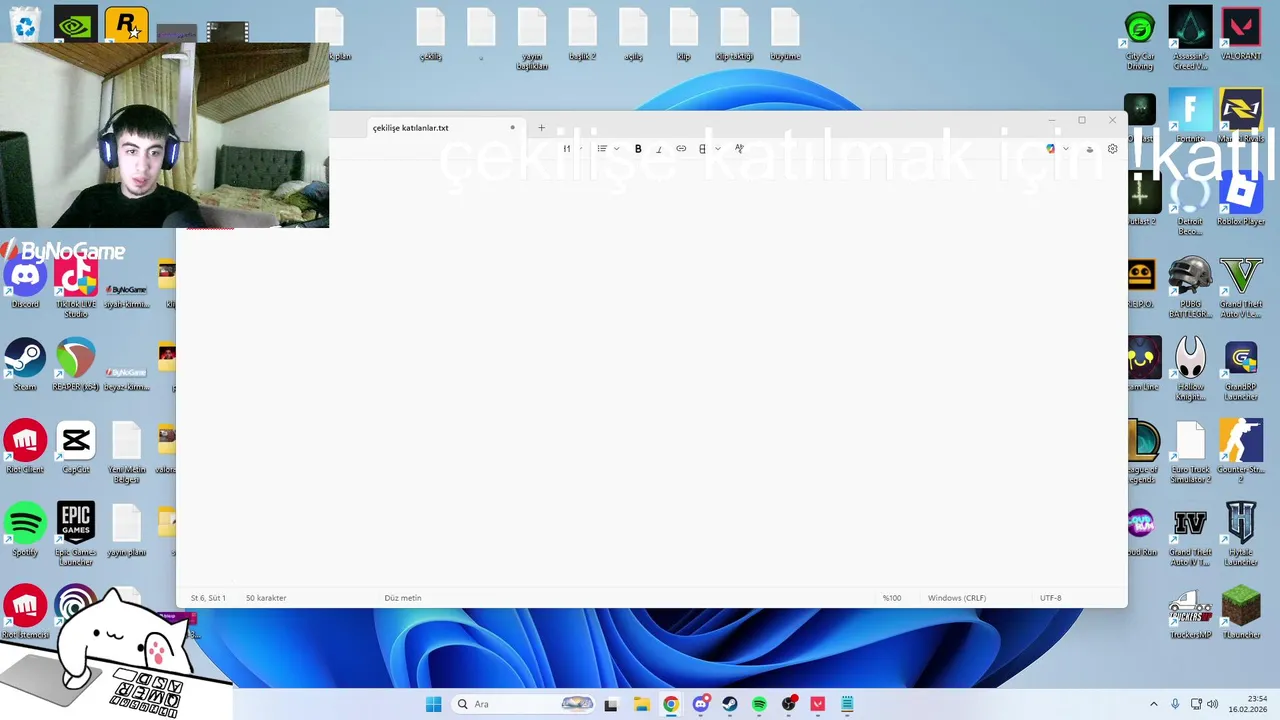
Task: Select the 'çekiliş' desktop file
Action: click(x=430, y=35)
